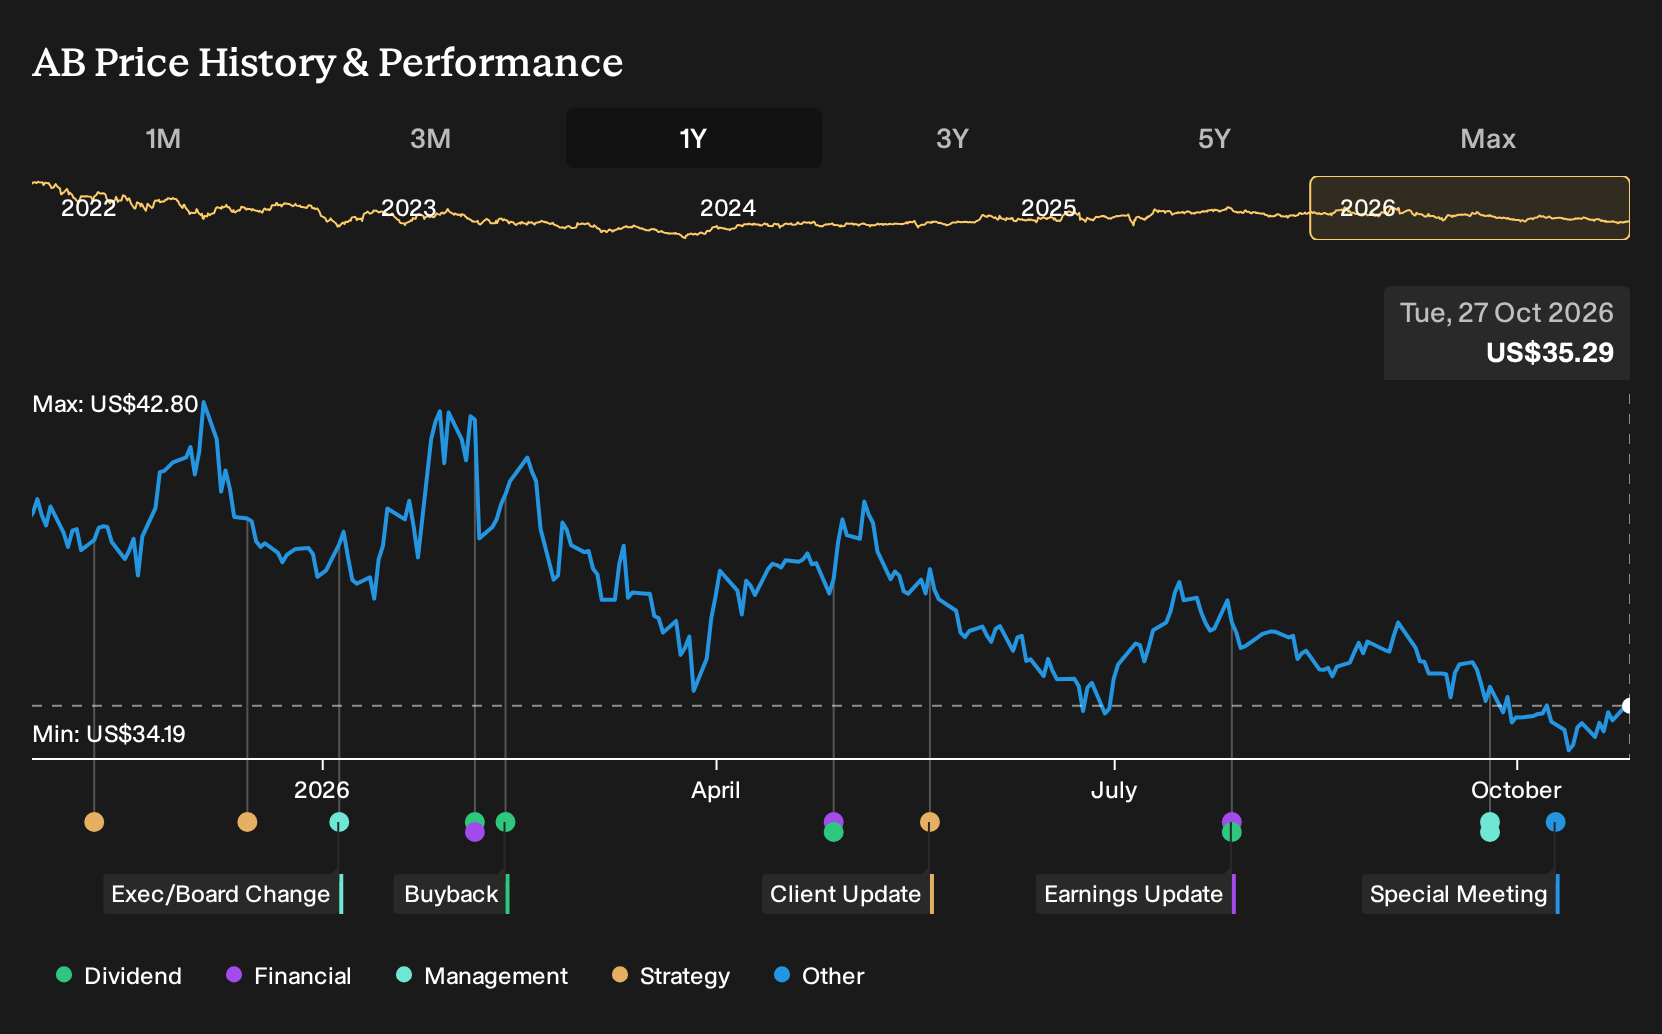Click the orange Strategy marker above Client Update
Image resolution: width=1662 pixels, height=1034 pixels.
click(930, 822)
